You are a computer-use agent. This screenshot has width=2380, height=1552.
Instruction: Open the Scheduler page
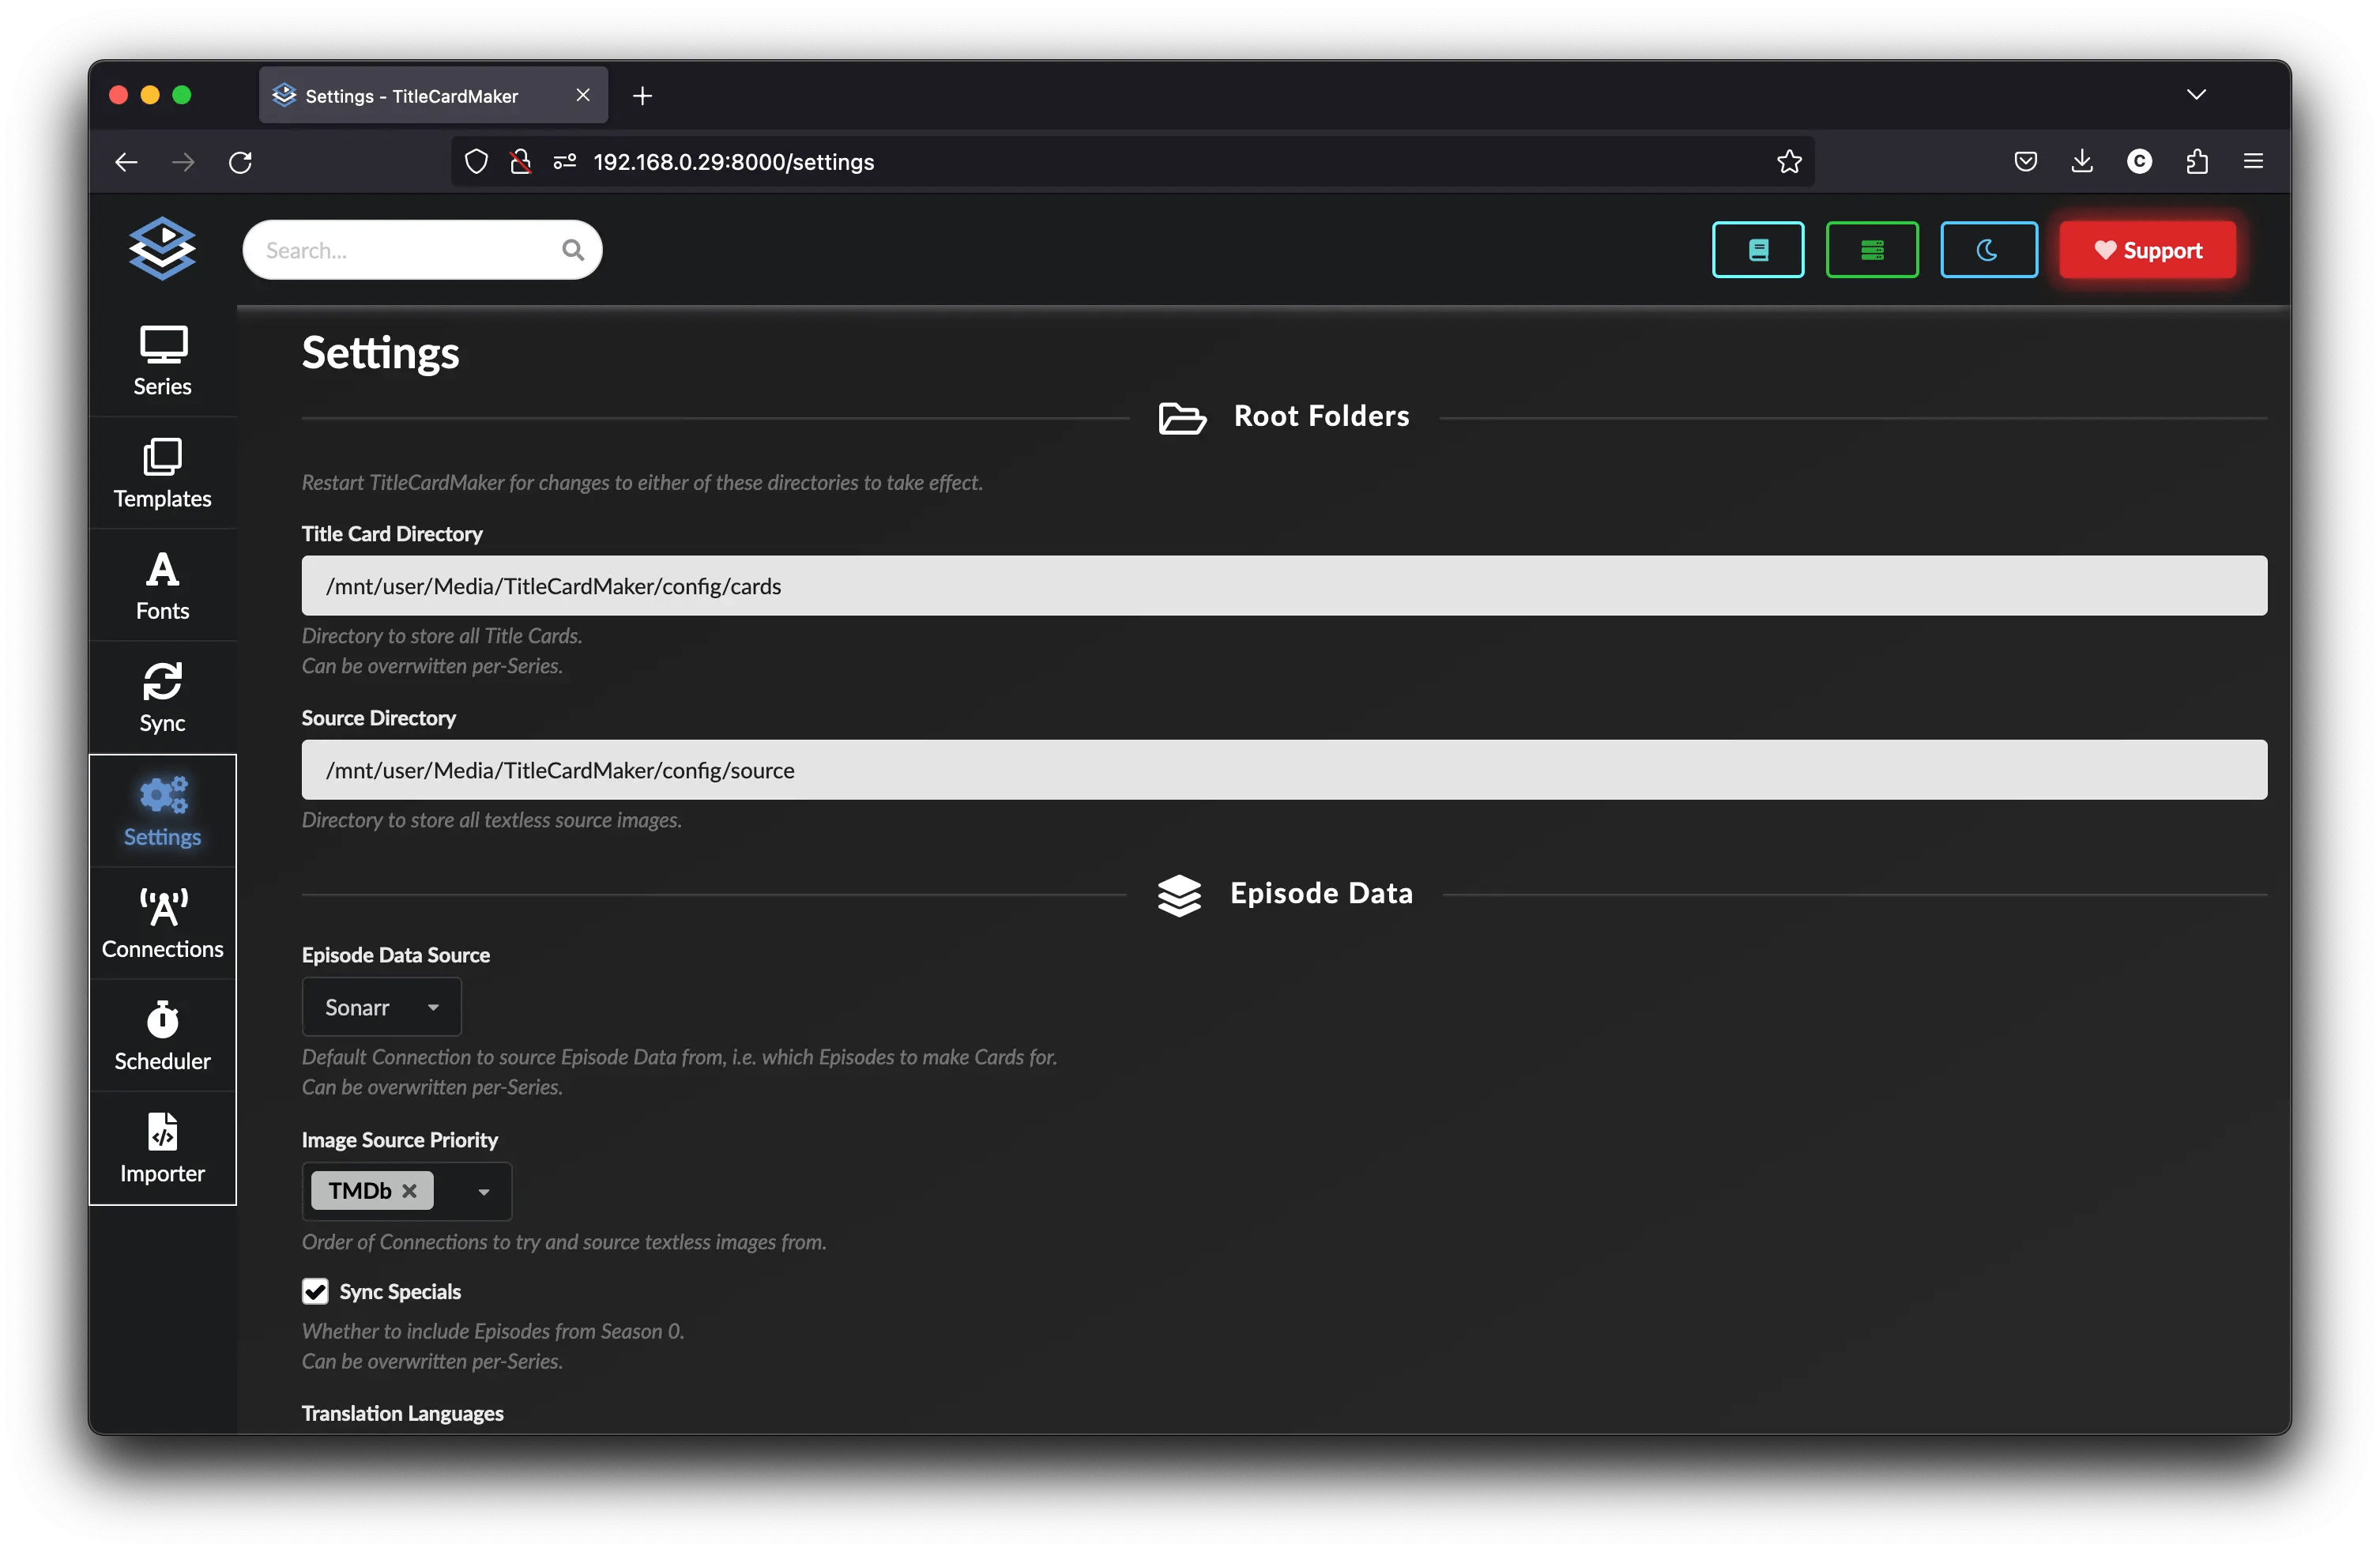coord(162,1036)
